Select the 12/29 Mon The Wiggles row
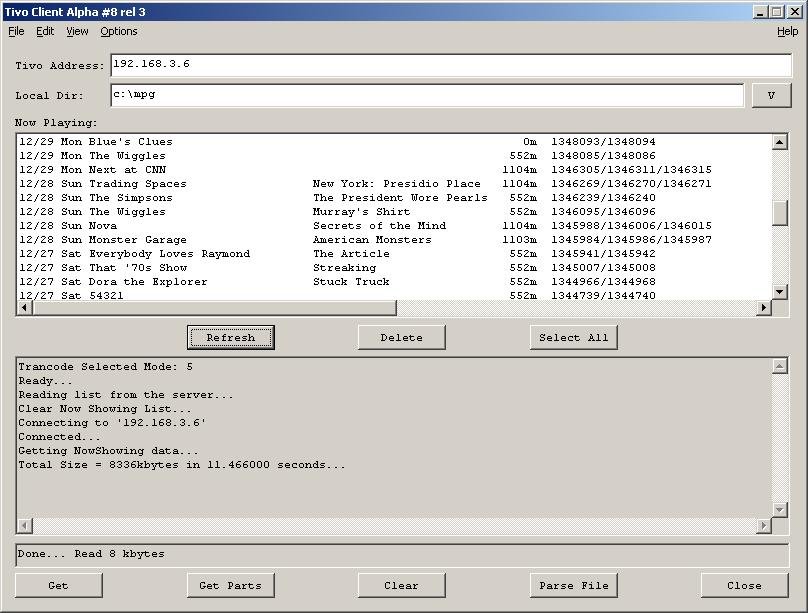 click(394, 156)
